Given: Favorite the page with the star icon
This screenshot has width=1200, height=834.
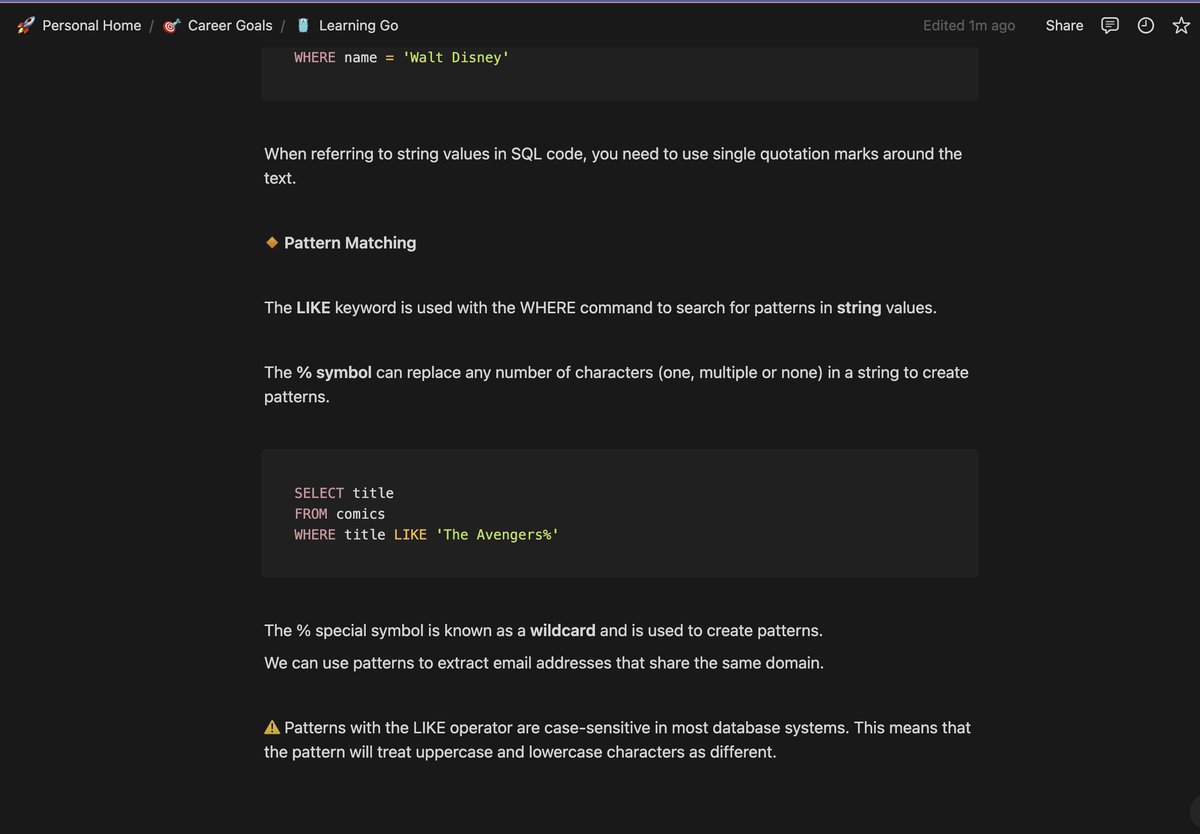Looking at the screenshot, I should pos(1181,25).
